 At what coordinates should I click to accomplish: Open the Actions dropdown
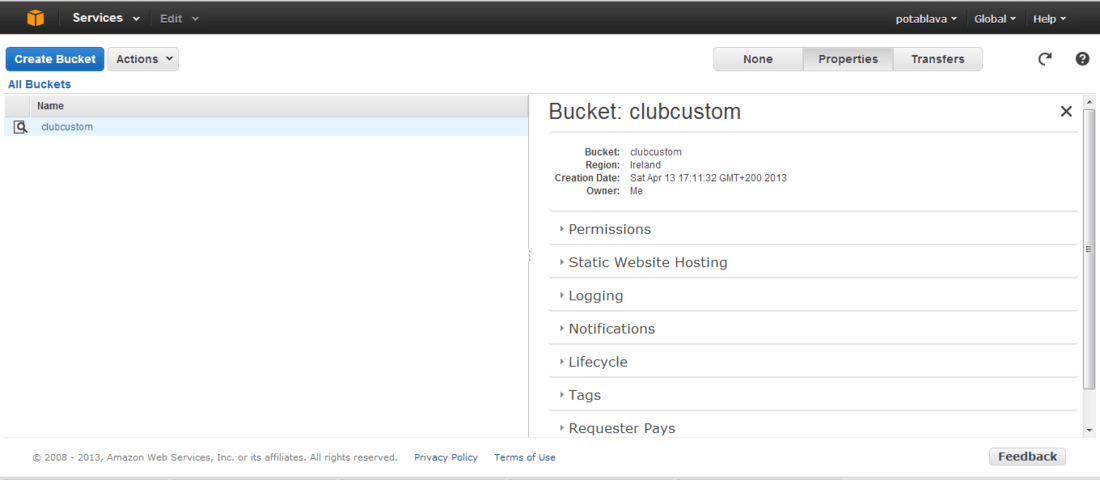pos(143,59)
